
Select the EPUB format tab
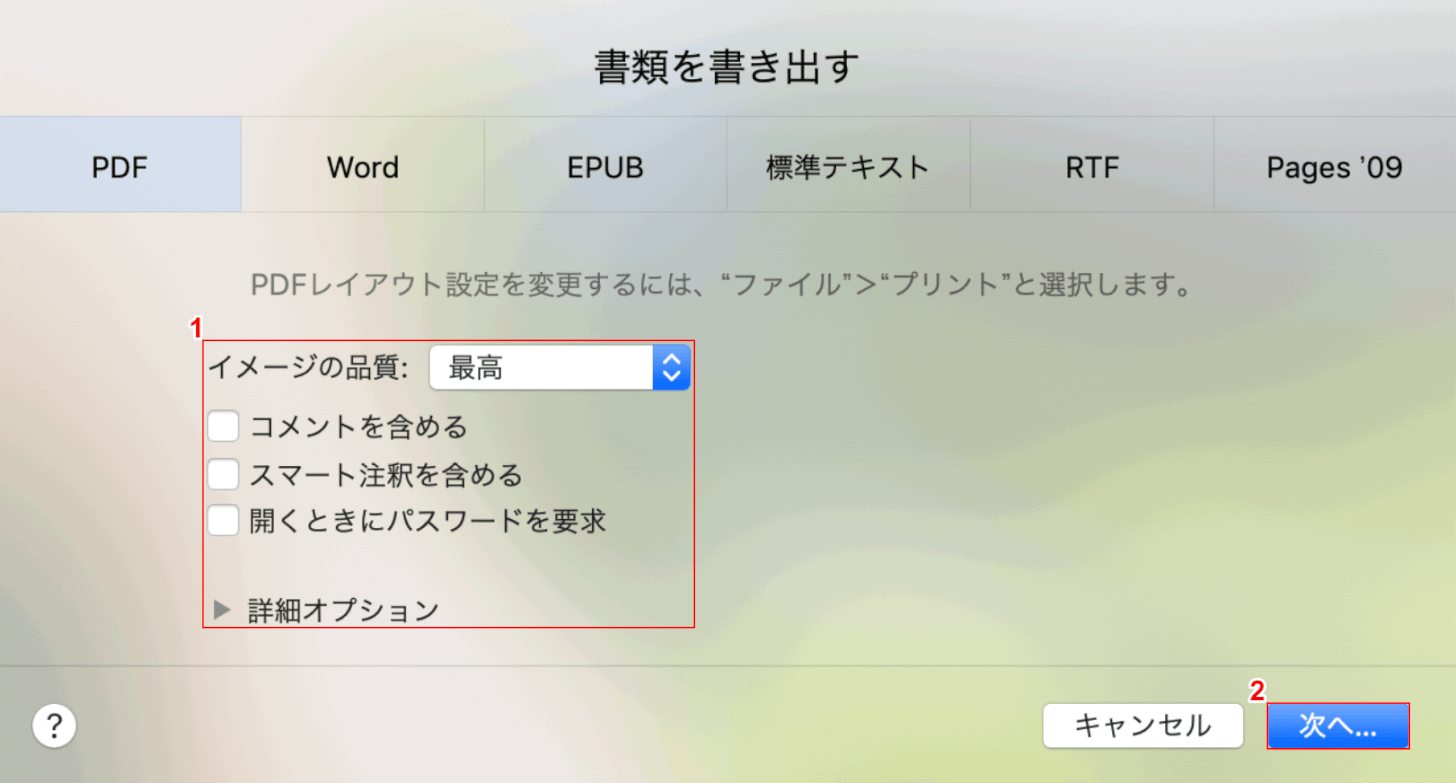(605, 166)
